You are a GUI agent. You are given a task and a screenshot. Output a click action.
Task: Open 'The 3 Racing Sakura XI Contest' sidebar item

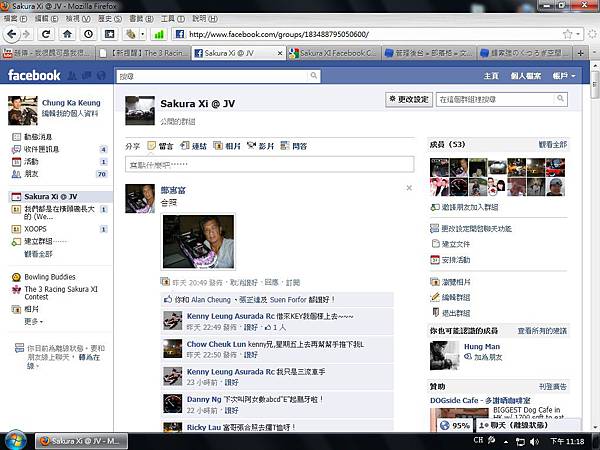point(61,293)
